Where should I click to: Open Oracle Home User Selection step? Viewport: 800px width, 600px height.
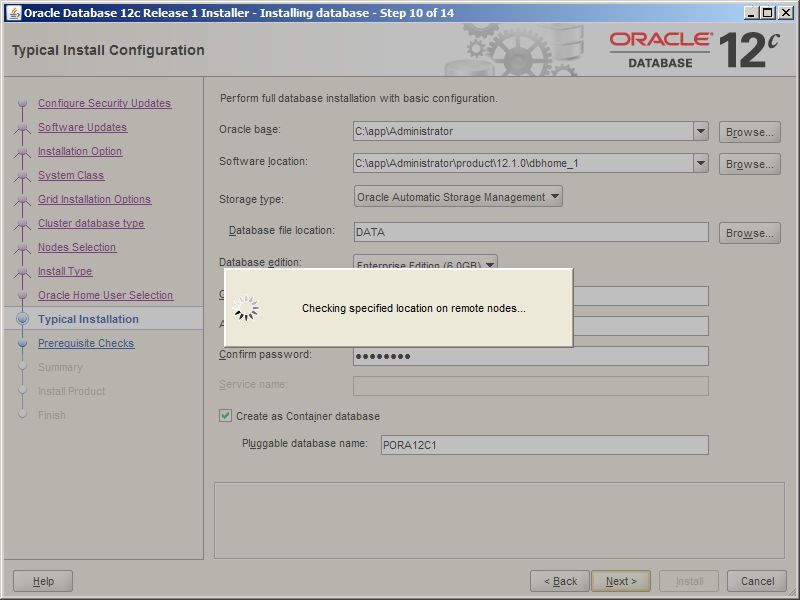[x=105, y=295]
